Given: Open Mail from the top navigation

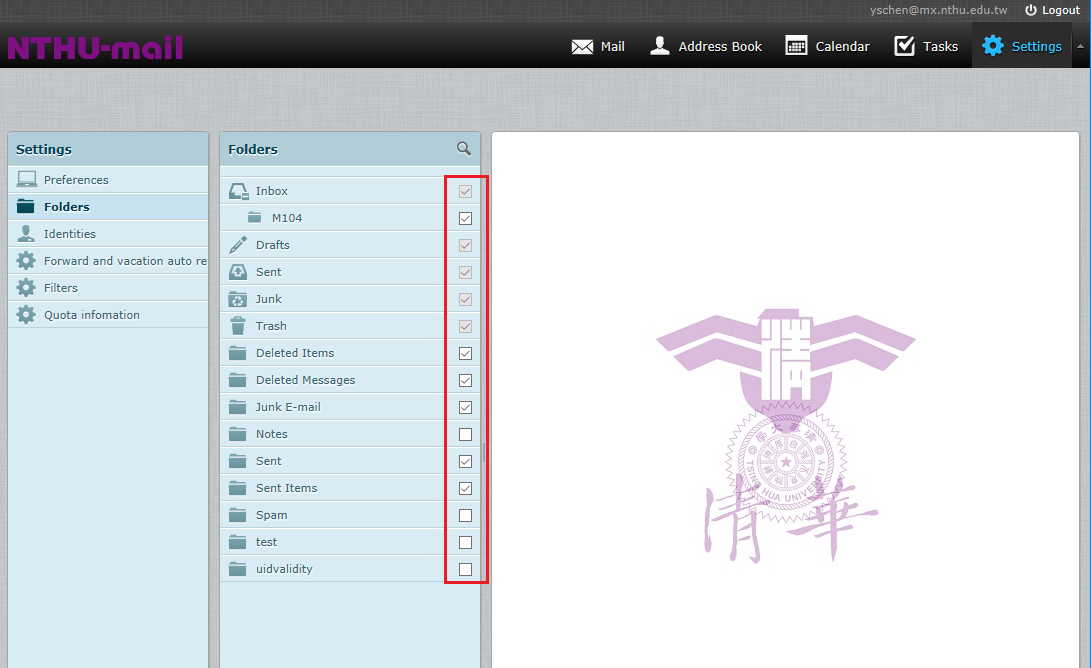Looking at the screenshot, I should pyautogui.click(x=598, y=46).
